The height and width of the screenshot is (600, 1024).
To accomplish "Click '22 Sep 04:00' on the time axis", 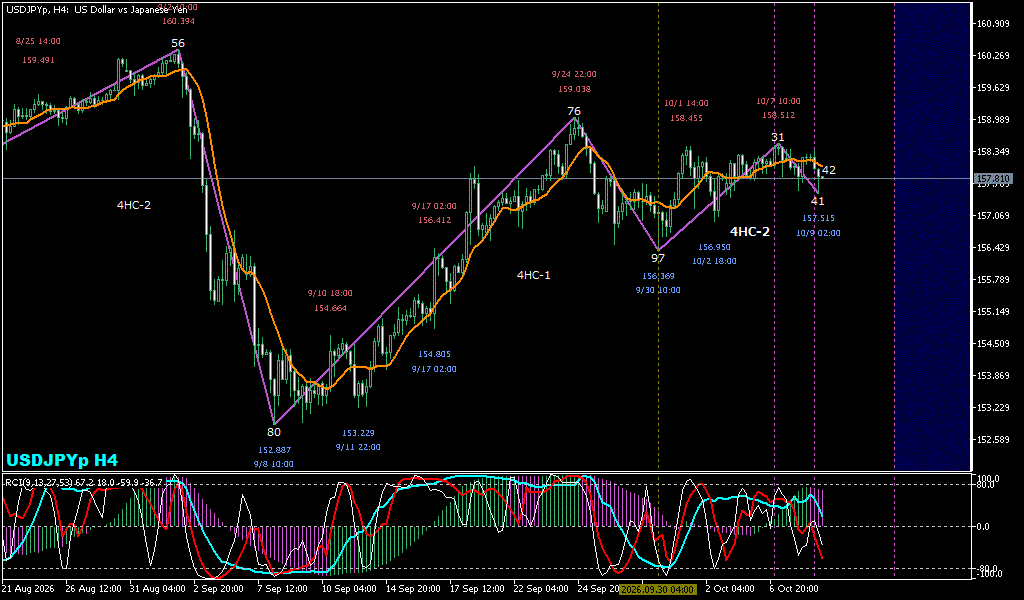I will [x=541, y=589].
